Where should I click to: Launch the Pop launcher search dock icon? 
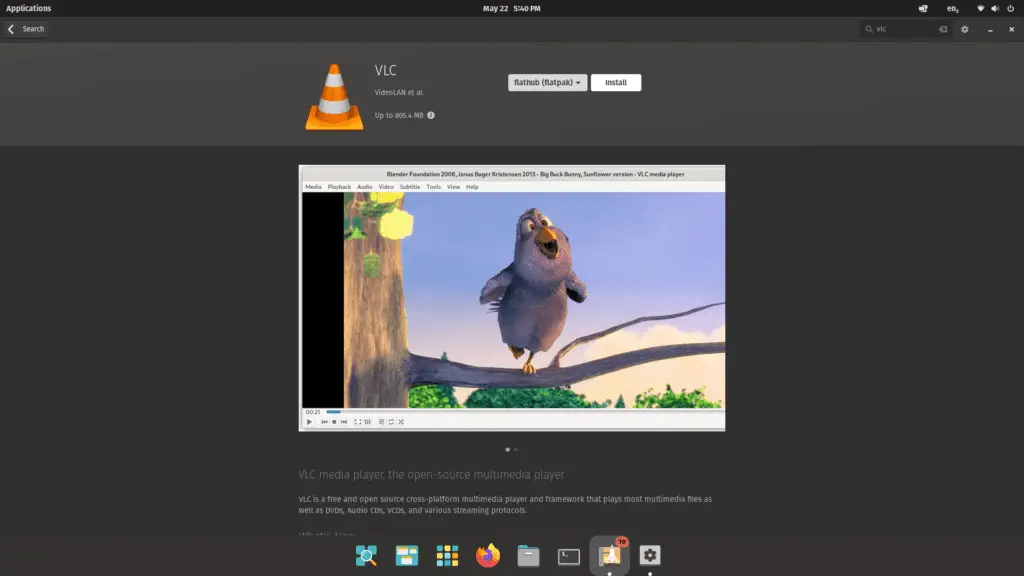(366, 556)
